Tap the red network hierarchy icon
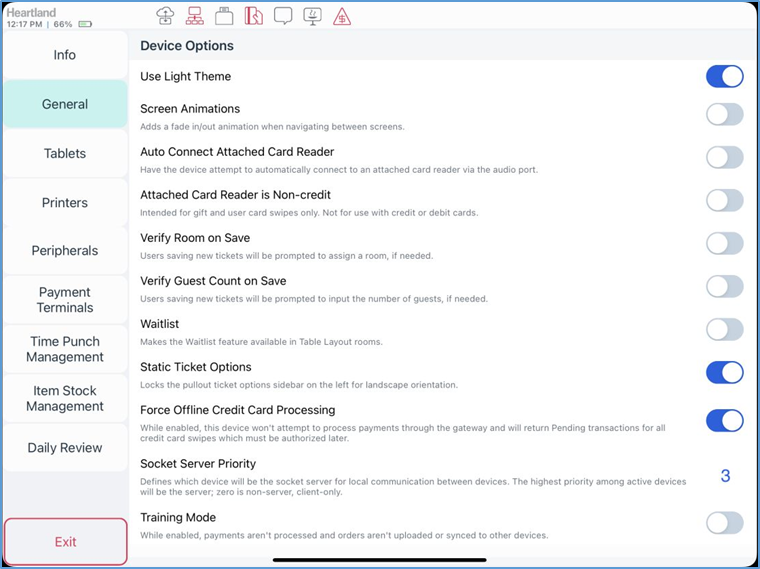This screenshot has width=760, height=569. (x=195, y=15)
